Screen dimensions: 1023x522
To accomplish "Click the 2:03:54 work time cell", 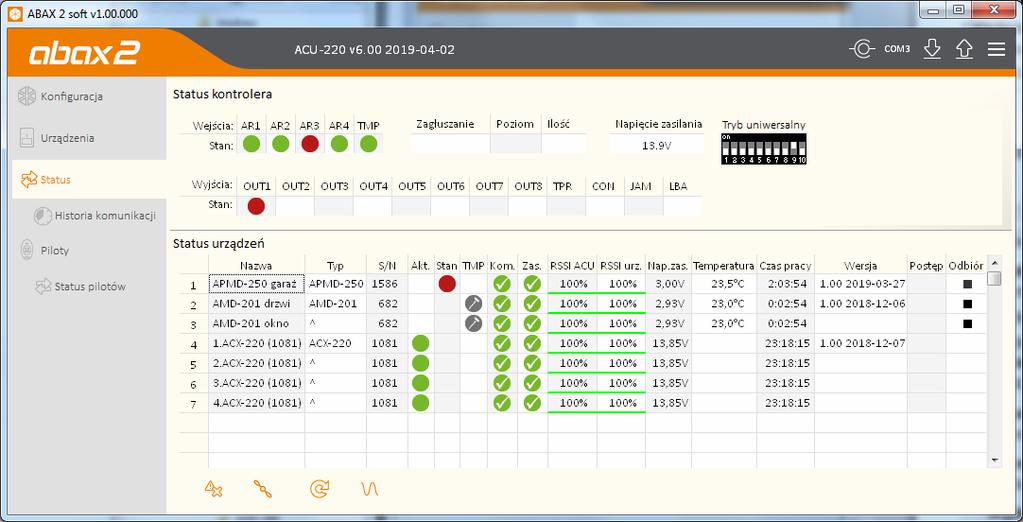I will coord(786,284).
